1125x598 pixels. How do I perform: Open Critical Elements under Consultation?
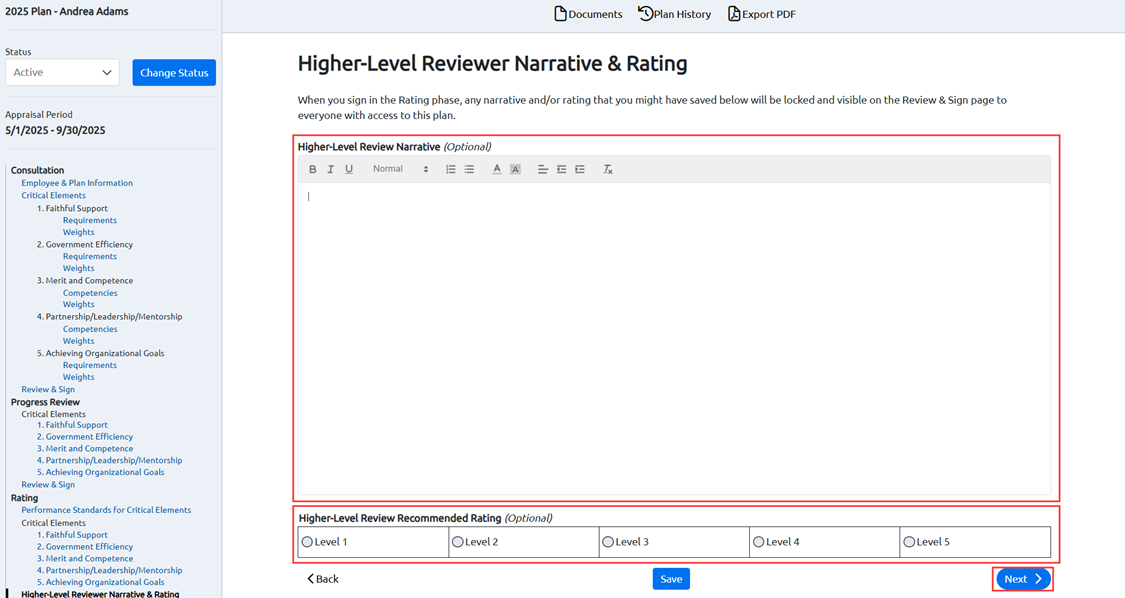53,195
